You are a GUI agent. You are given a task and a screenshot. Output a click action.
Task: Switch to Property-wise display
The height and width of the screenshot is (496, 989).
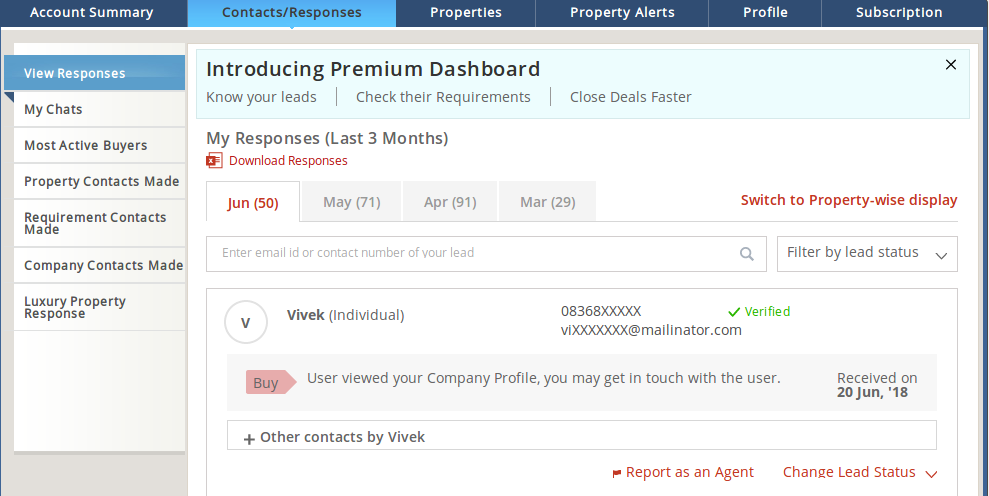point(849,200)
